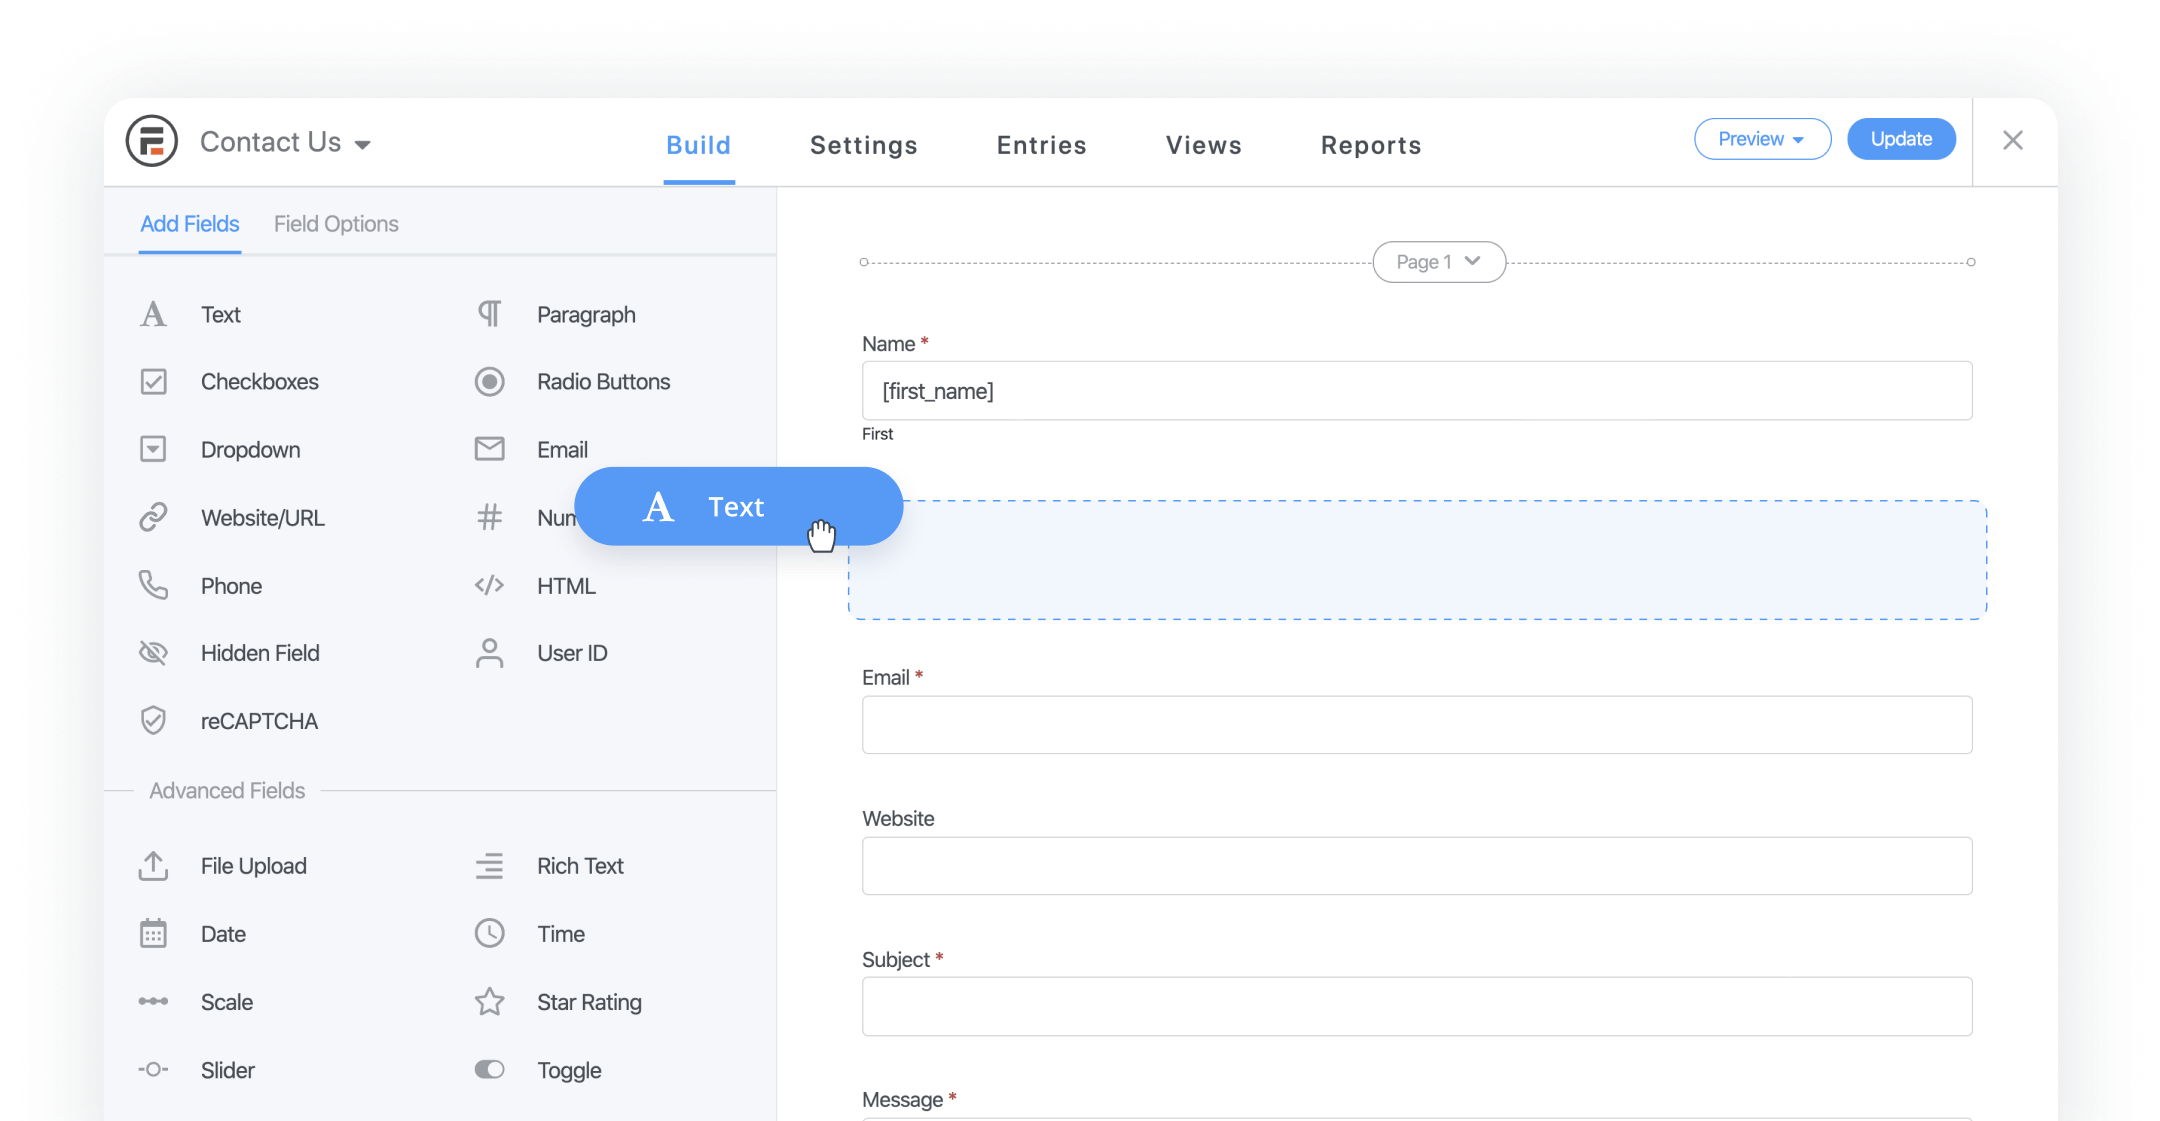
Task: Click the Checkboxes field icon
Action: pyautogui.click(x=154, y=381)
